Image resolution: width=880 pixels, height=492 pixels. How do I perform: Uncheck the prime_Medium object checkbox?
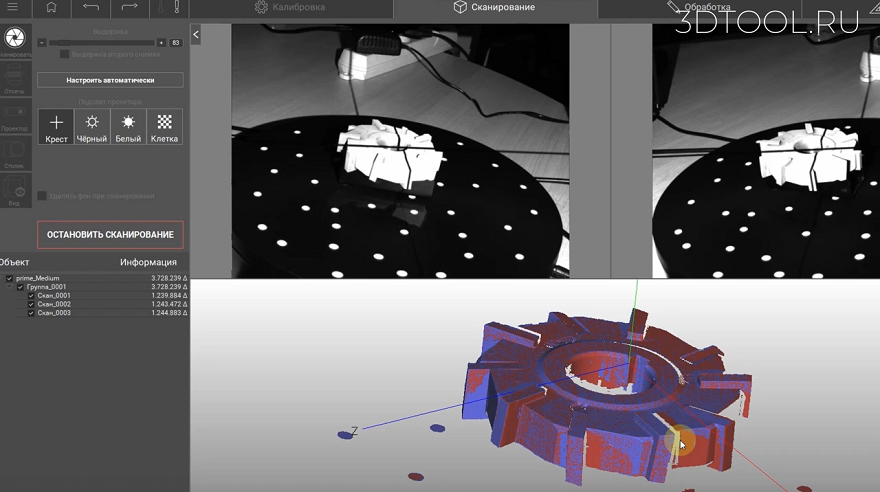[x=10, y=278]
